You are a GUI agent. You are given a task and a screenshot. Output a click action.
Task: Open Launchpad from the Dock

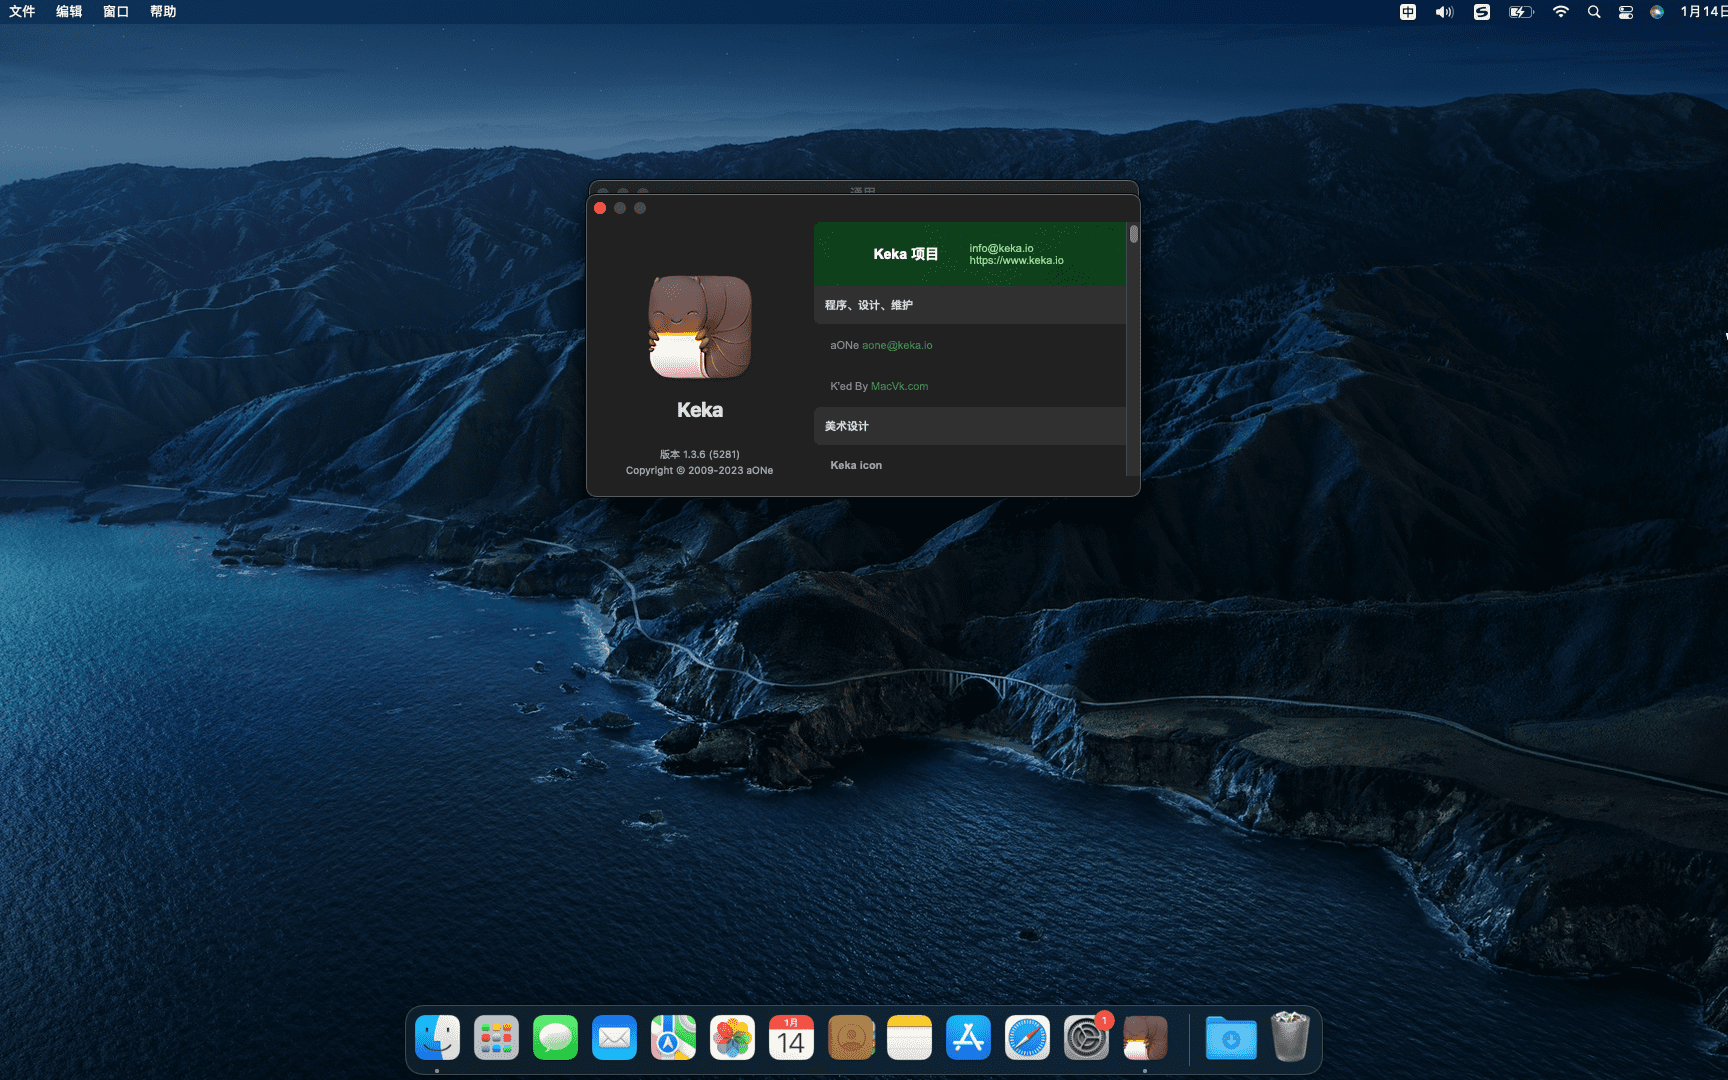(x=497, y=1038)
